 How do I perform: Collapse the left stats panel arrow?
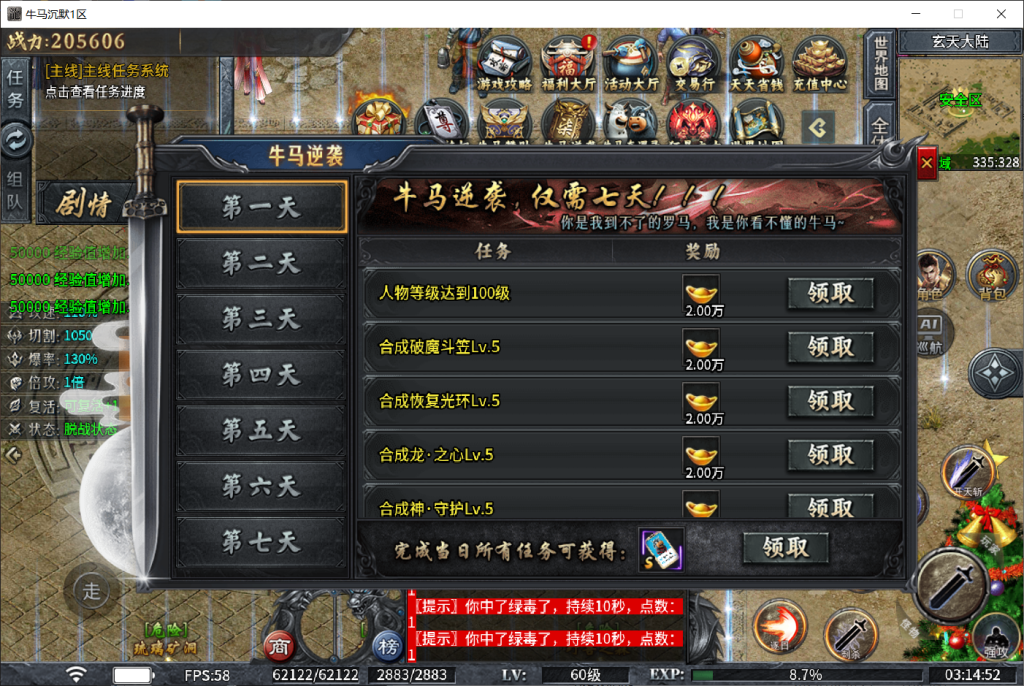13,454
